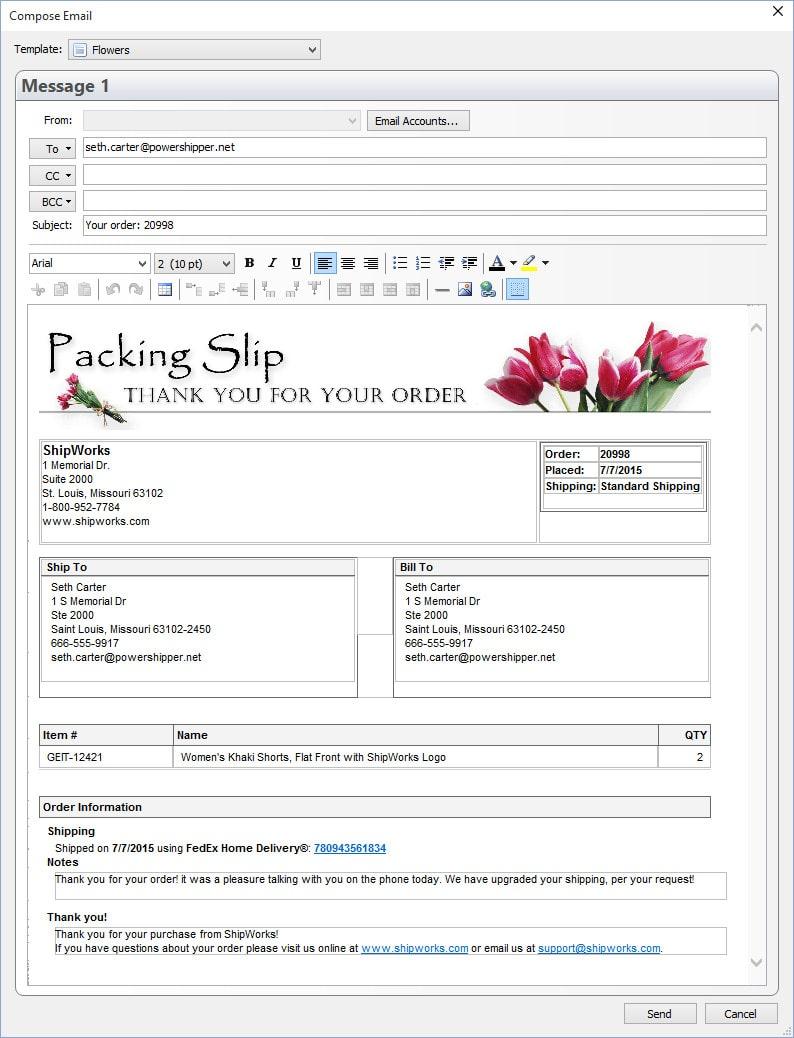Open the Arial font dropdown
This screenshot has width=794, height=1038.
(x=89, y=263)
